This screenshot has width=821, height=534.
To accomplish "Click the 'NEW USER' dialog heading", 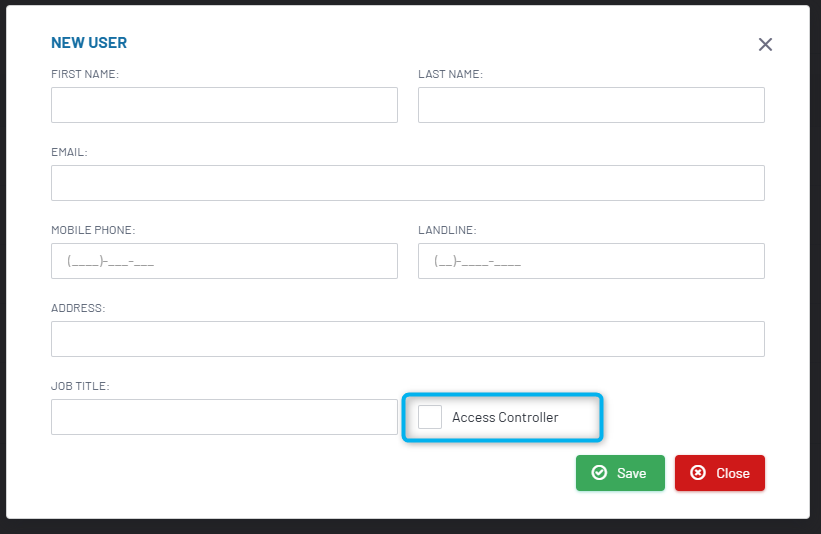I will (x=89, y=43).
